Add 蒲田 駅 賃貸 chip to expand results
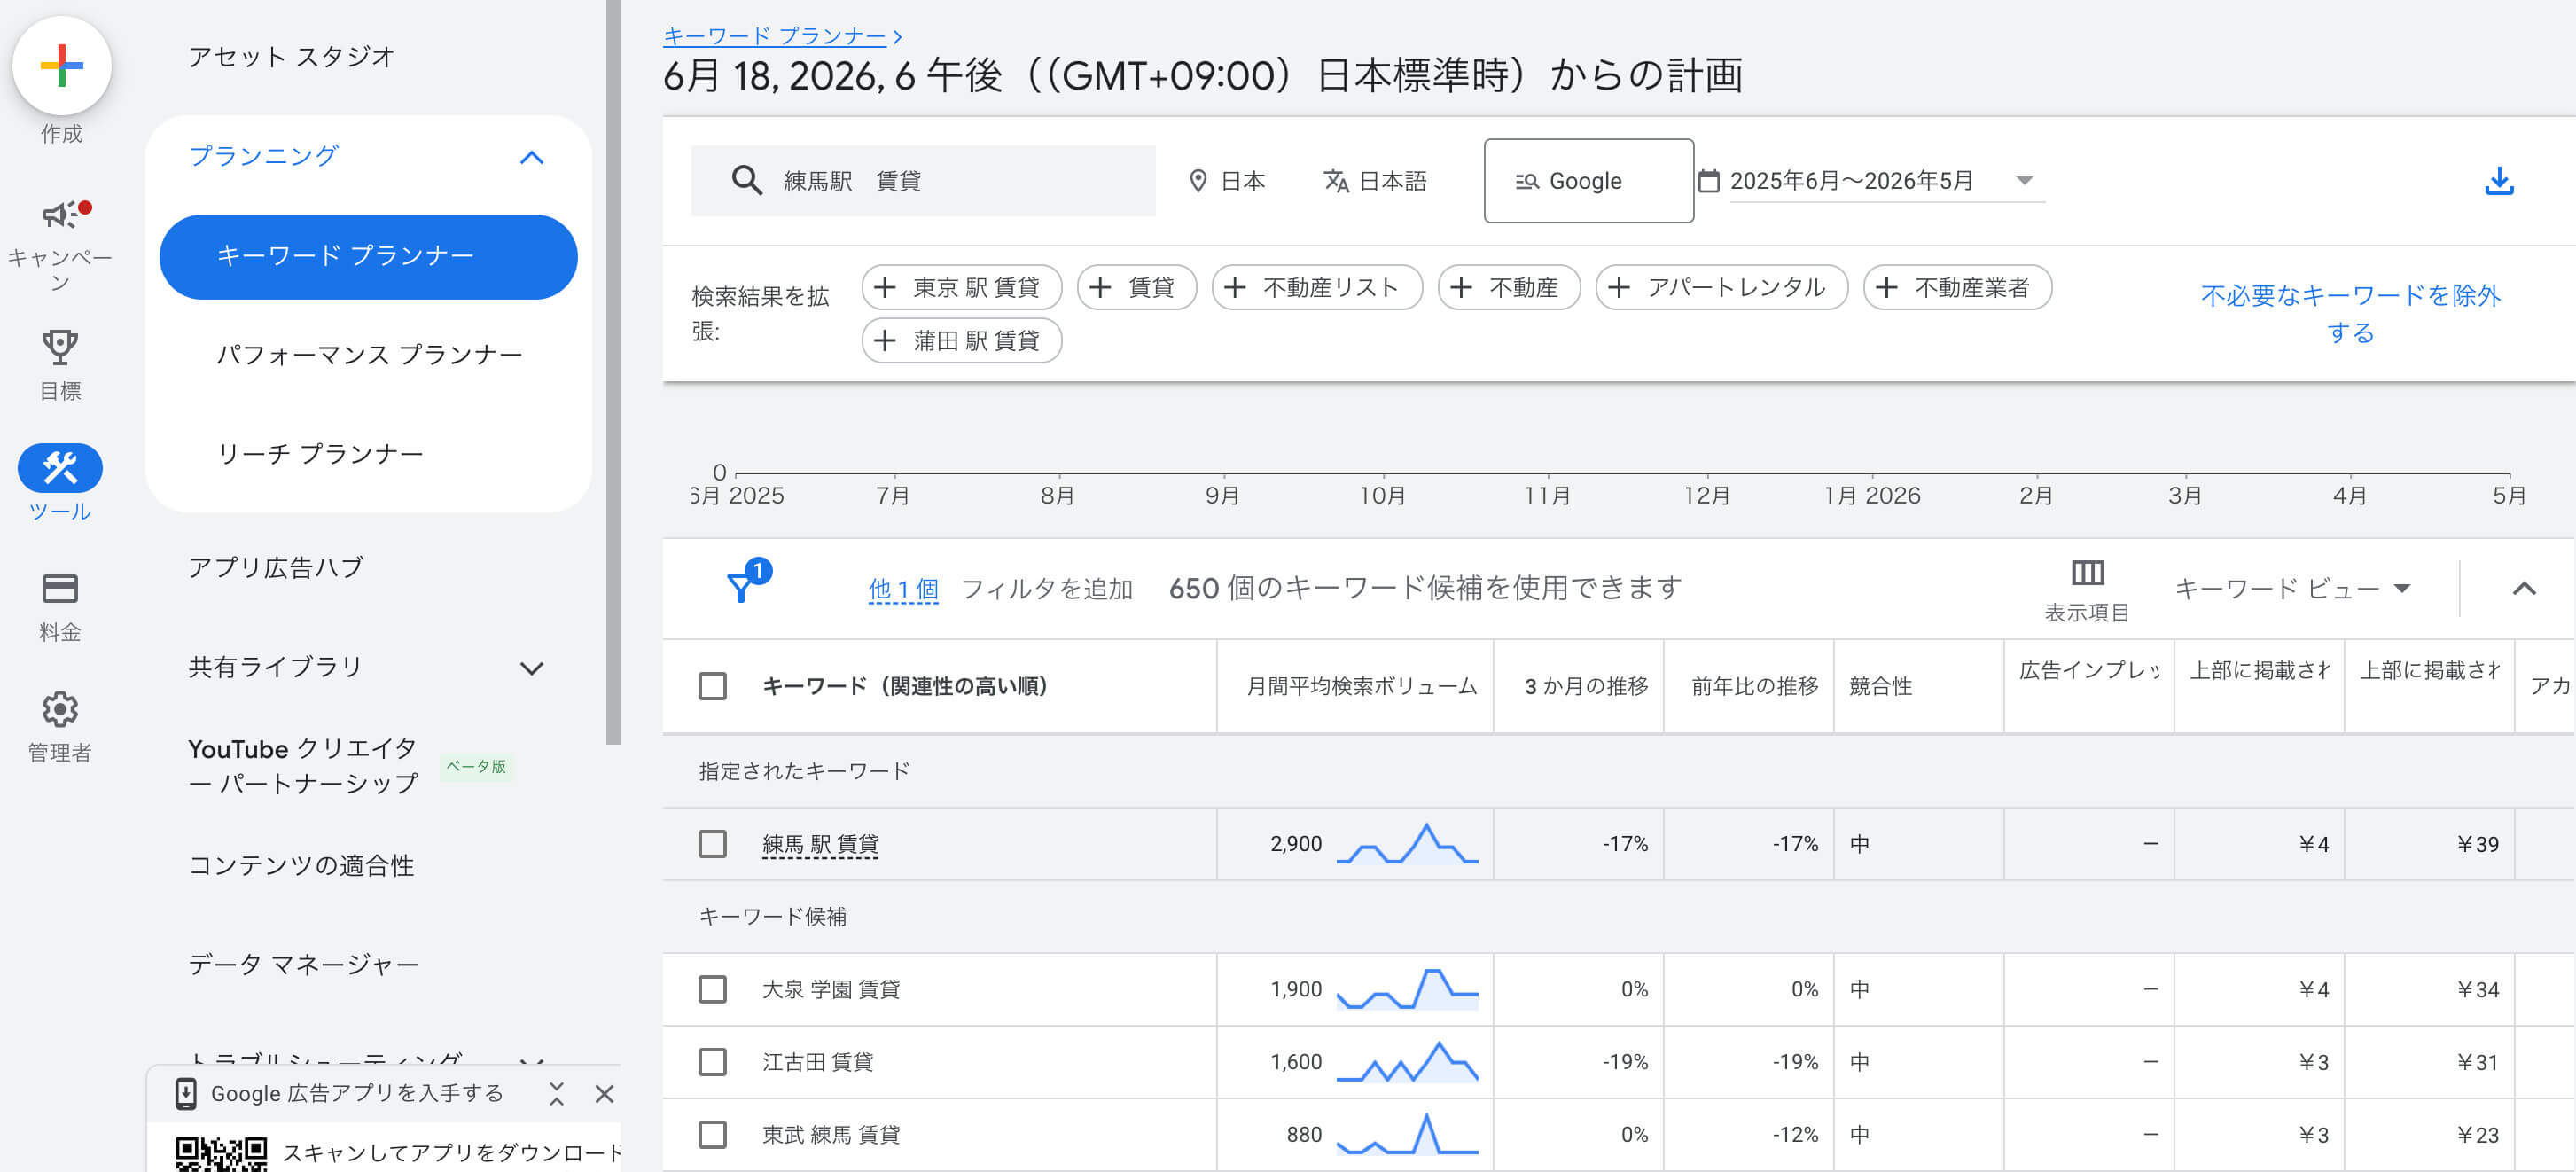 (961, 340)
